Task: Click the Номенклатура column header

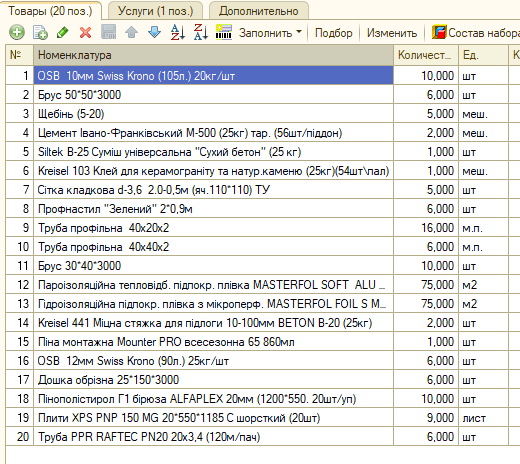Action: pyautogui.click(x=213, y=55)
